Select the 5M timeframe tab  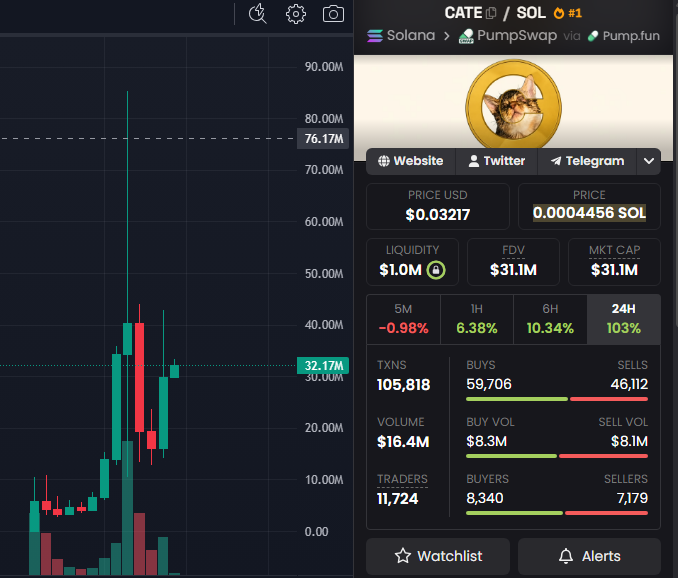tap(403, 319)
